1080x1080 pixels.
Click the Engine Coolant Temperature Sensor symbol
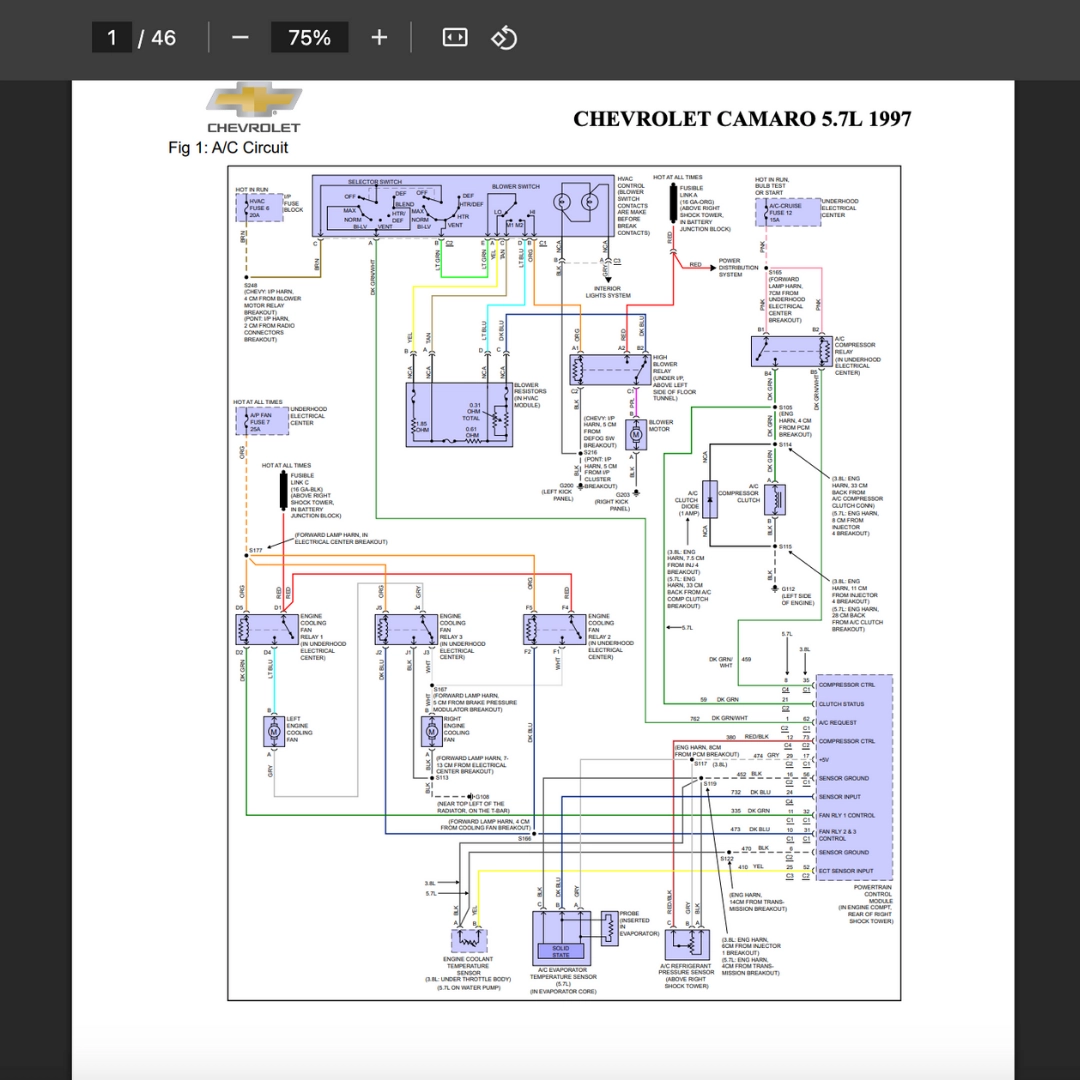tap(469, 940)
